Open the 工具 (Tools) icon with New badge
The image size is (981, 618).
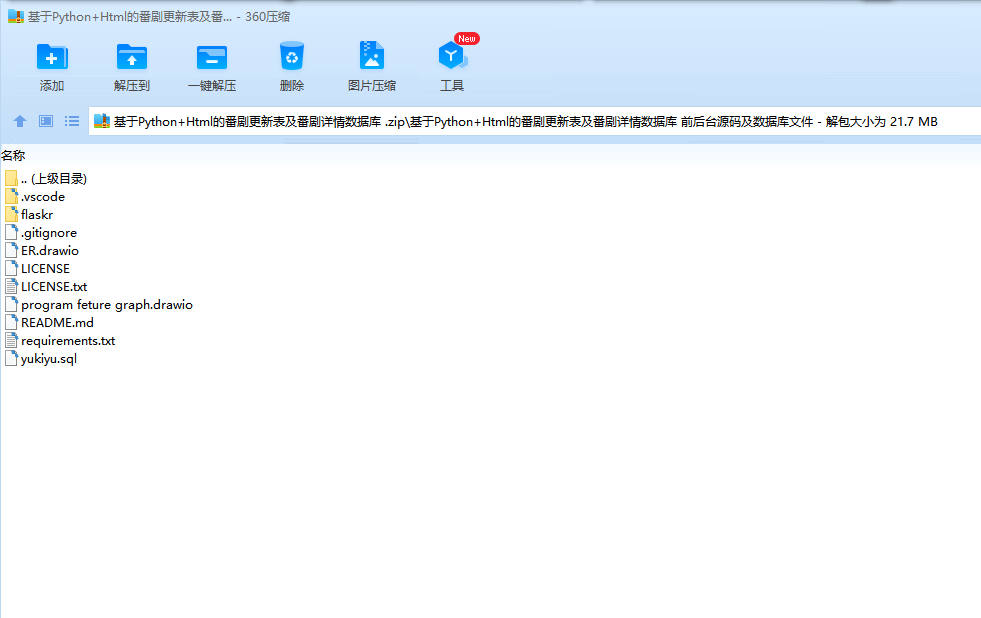(452, 56)
